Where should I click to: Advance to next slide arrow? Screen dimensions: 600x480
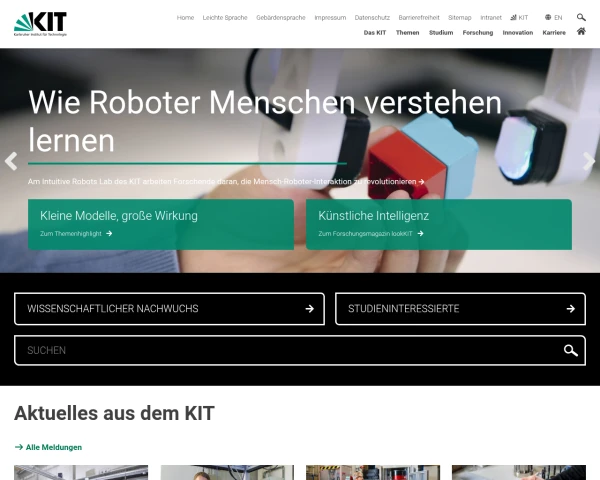(x=588, y=160)
